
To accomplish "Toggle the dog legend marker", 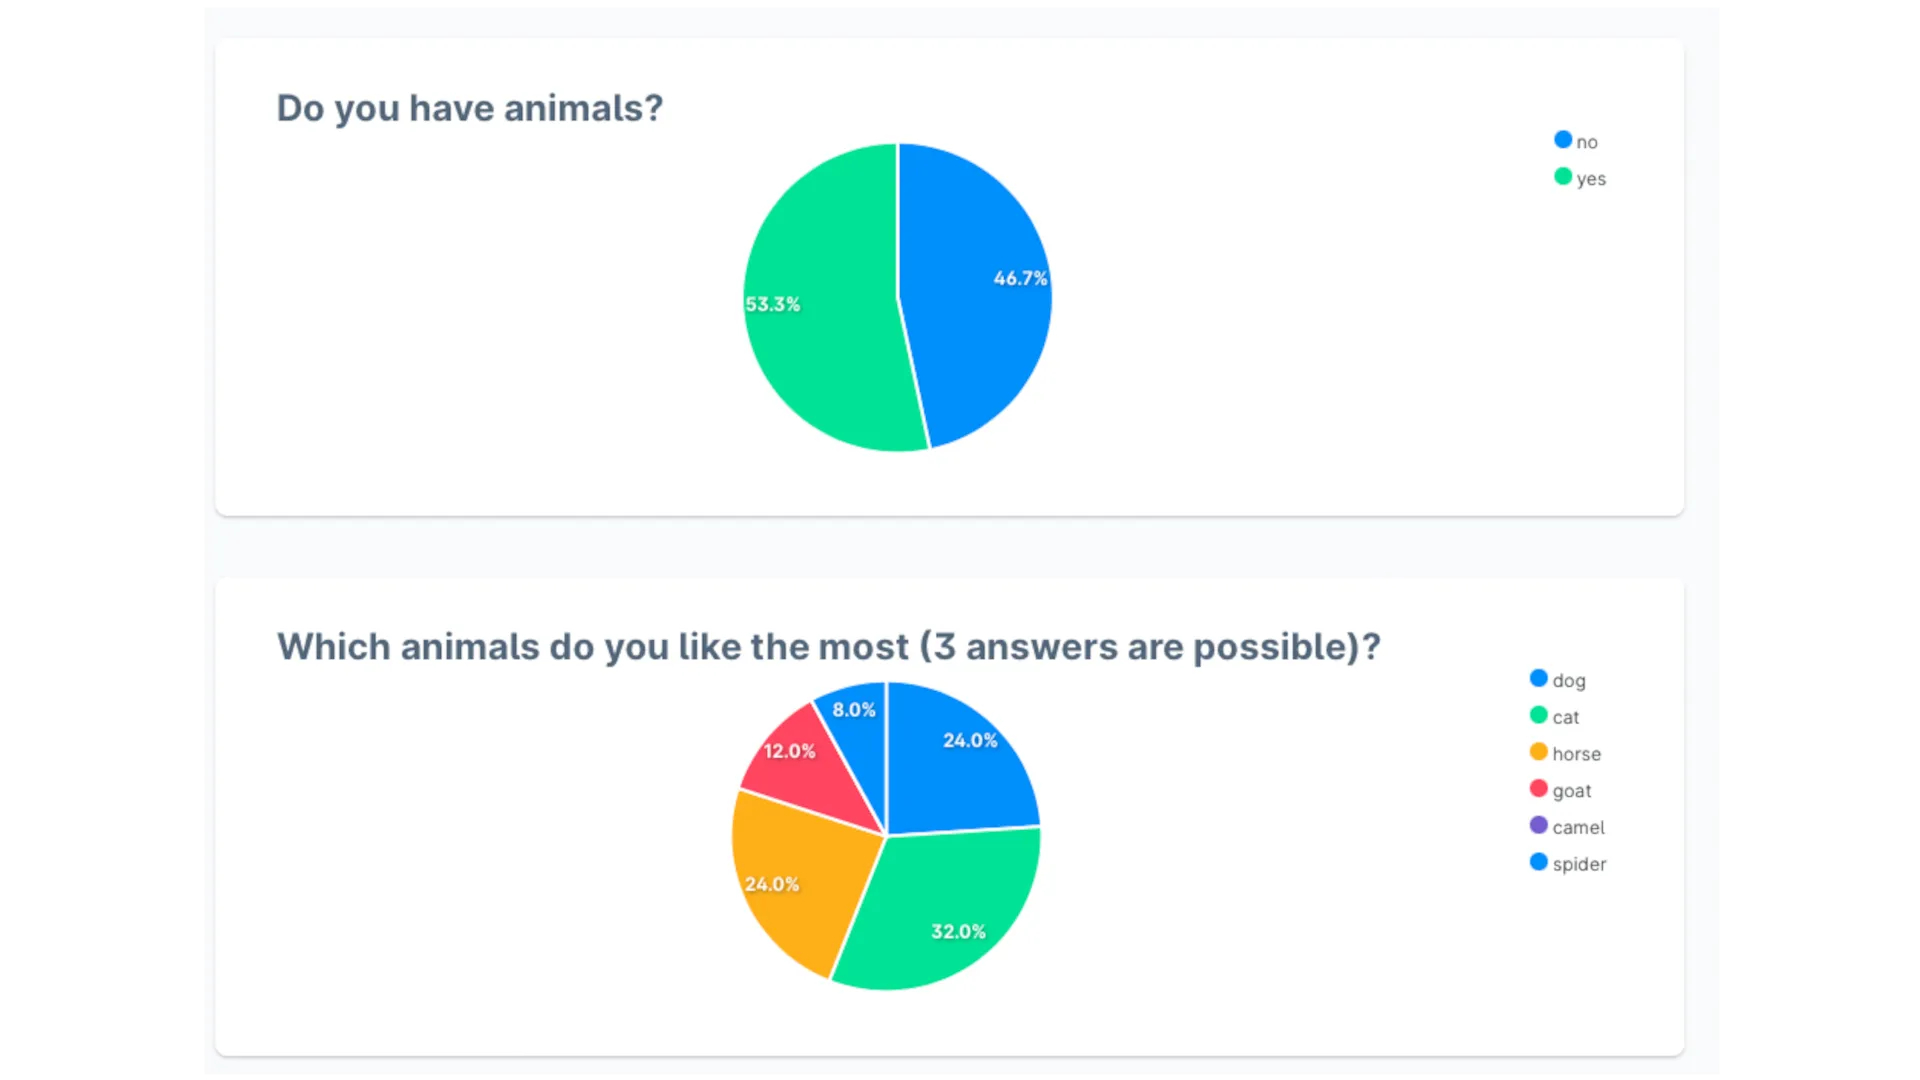I will click(1539, 679).
